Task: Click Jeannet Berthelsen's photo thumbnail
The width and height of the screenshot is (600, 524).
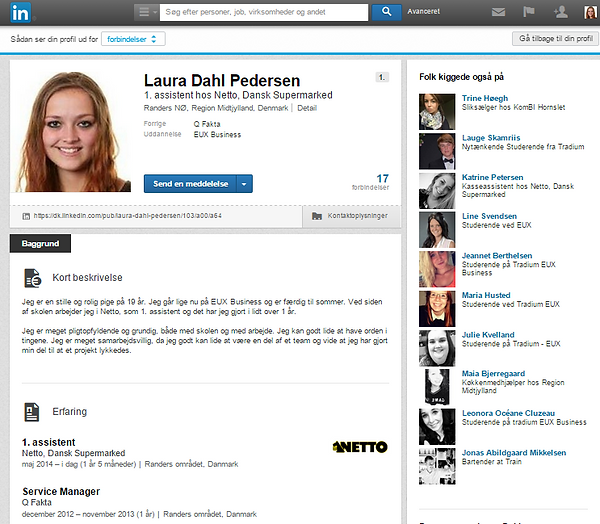Action: [437, 269]
